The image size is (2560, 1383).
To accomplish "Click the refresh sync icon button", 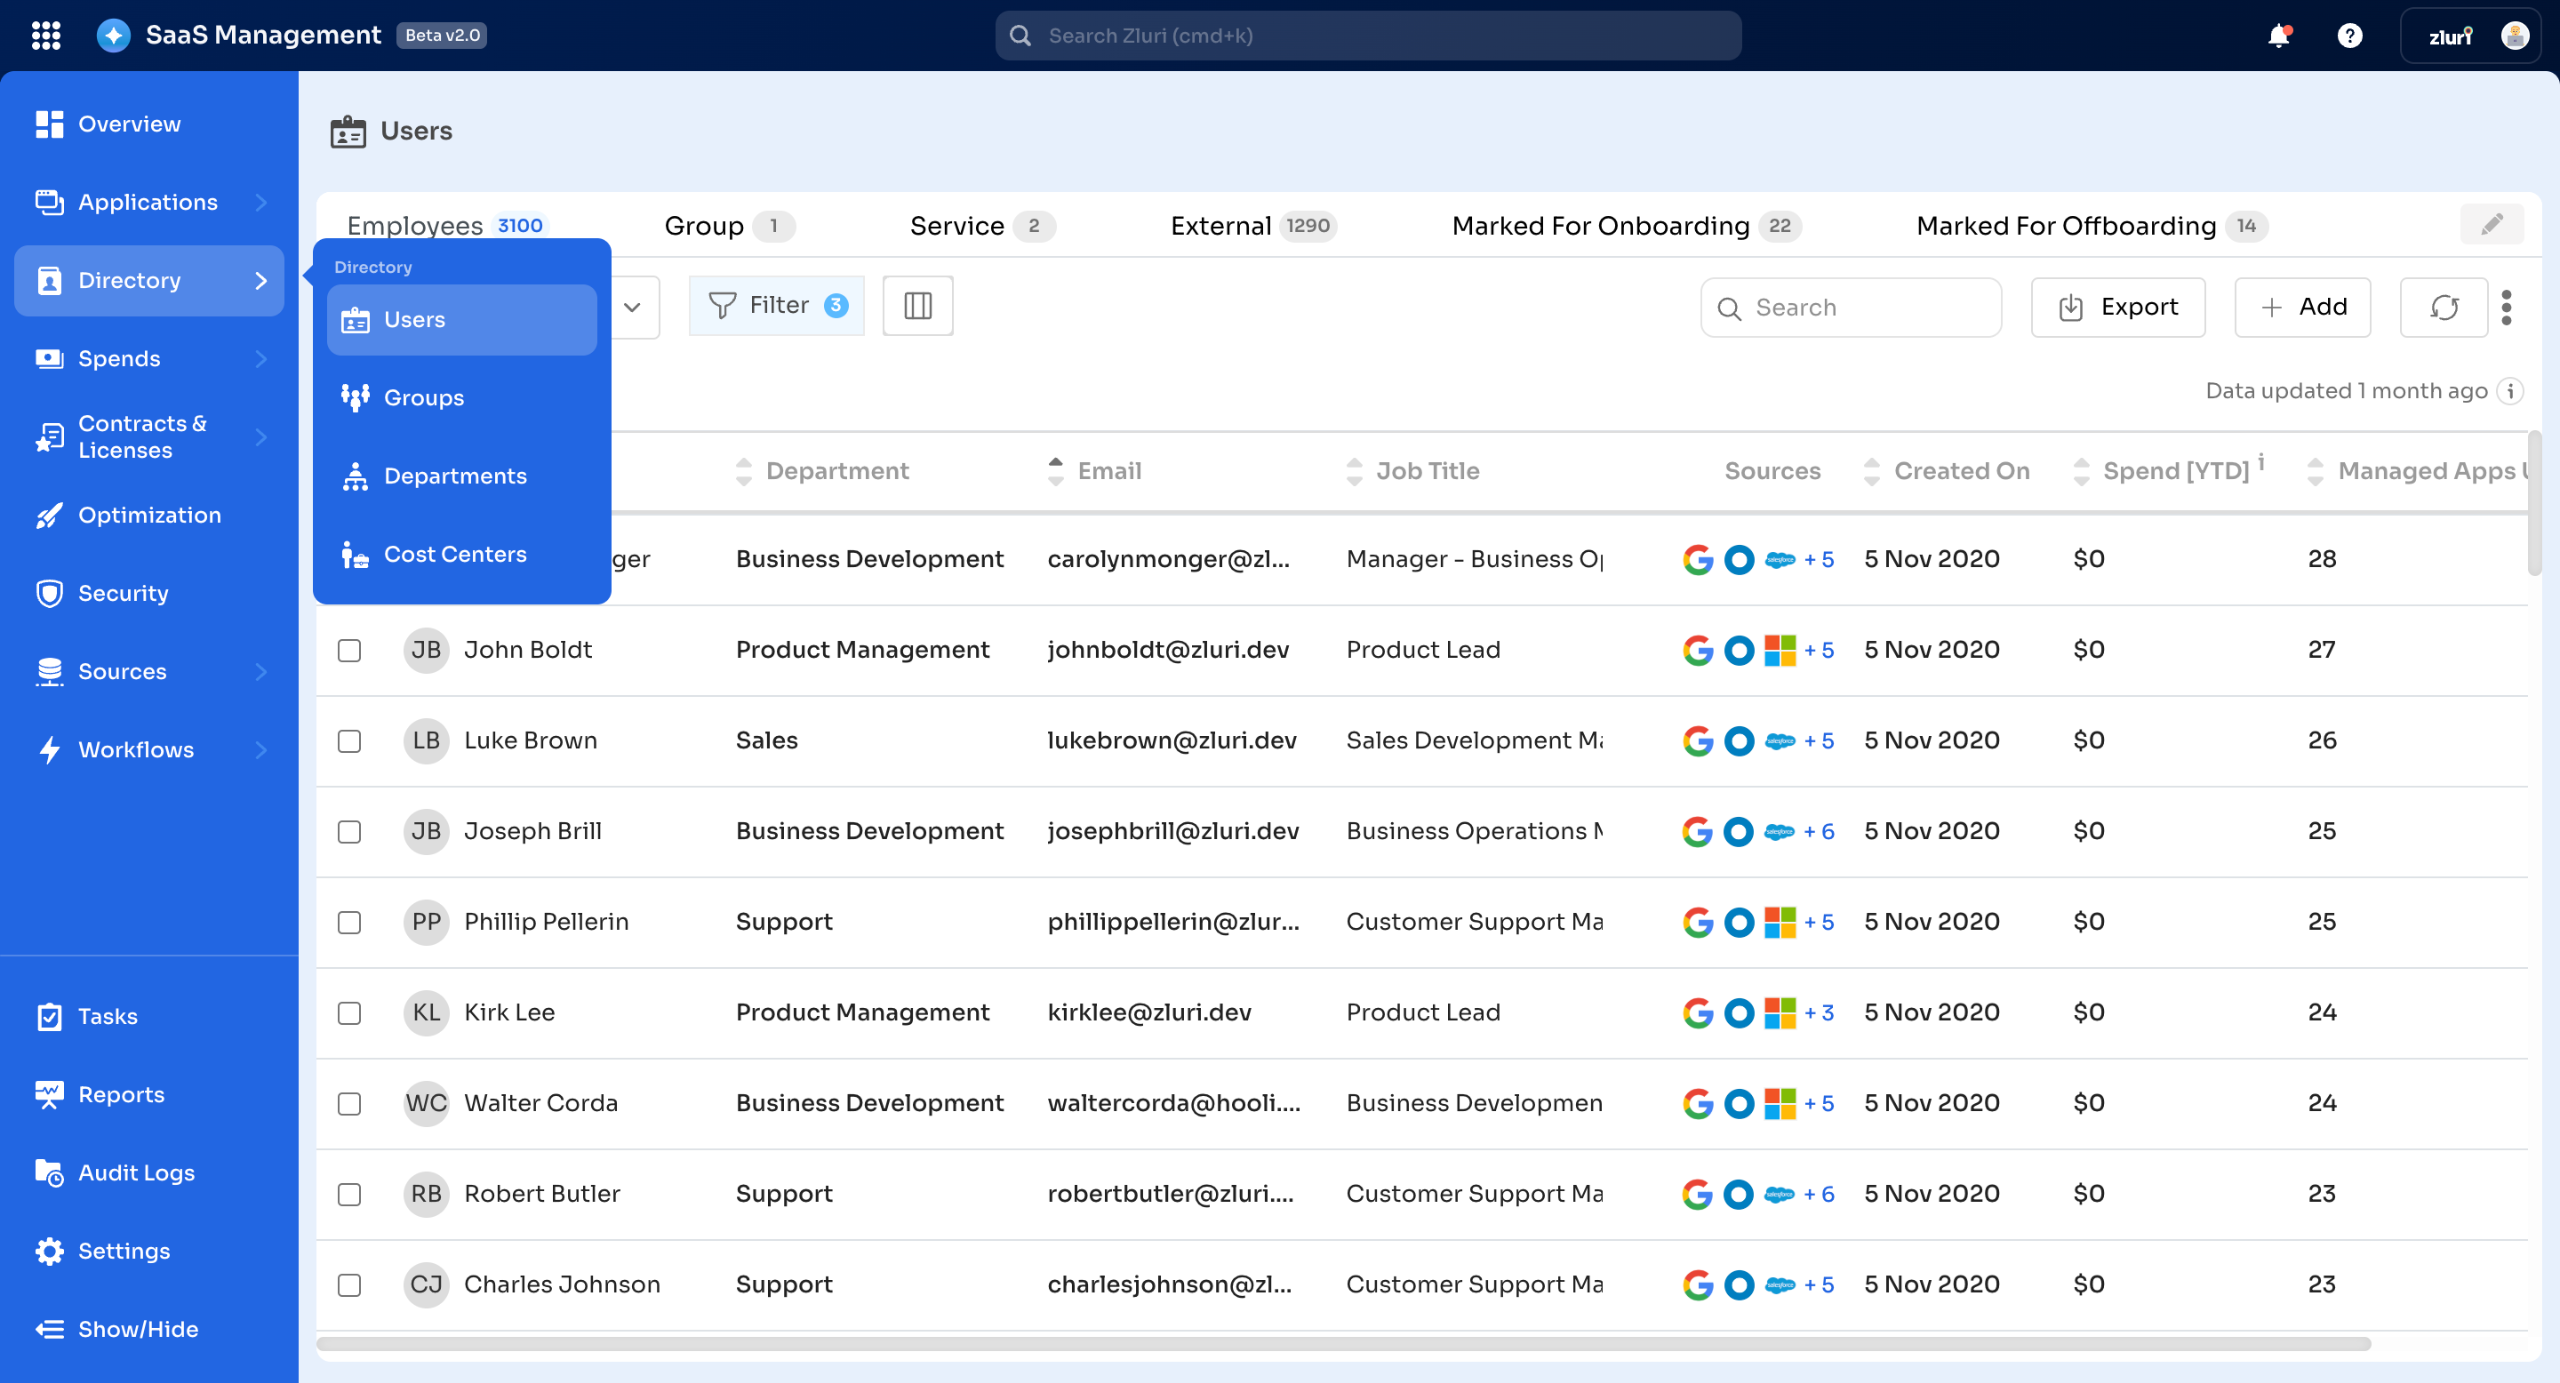I will point(2443,307).
